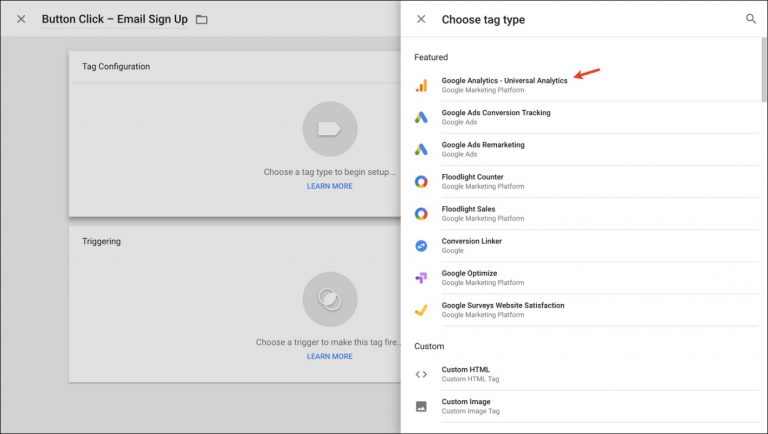The image size is (768, 434).
Task: Open the folder icon beside tag name
Action: click(x=202, y=19)
